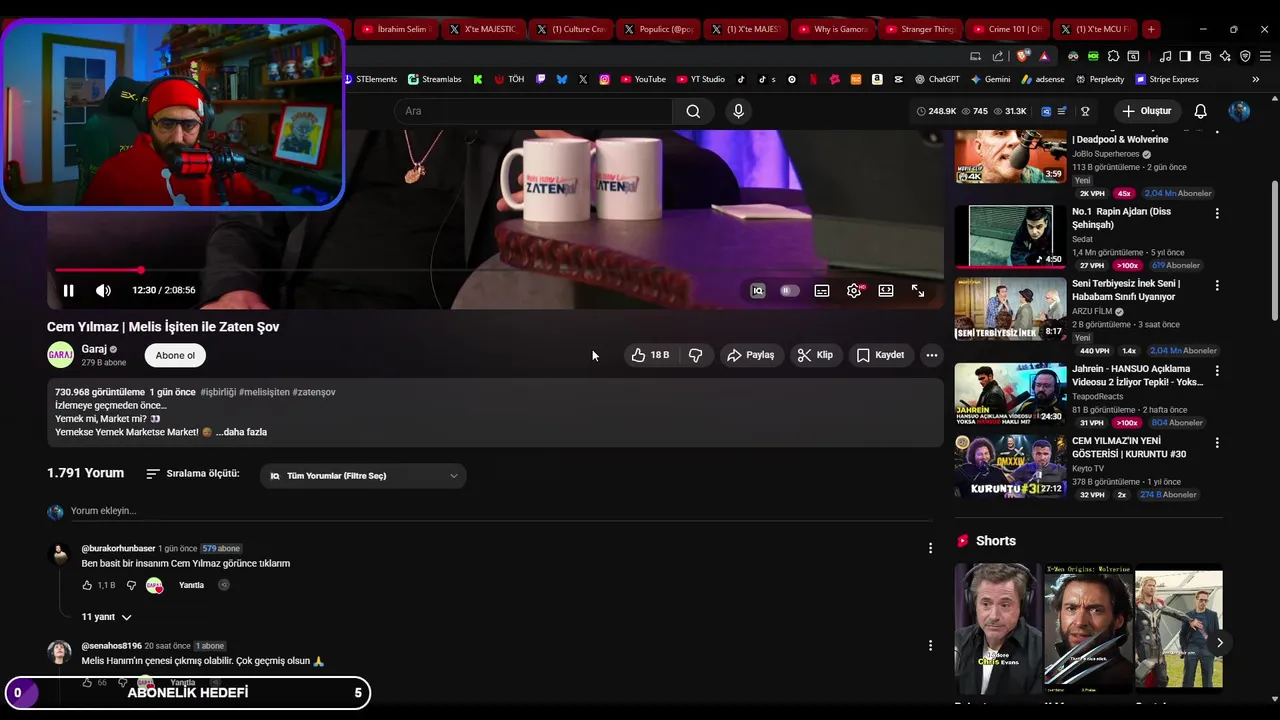The image size is (1280, 720).
Task: Open the Garaj channel avatar
Action: click(60, 355)
